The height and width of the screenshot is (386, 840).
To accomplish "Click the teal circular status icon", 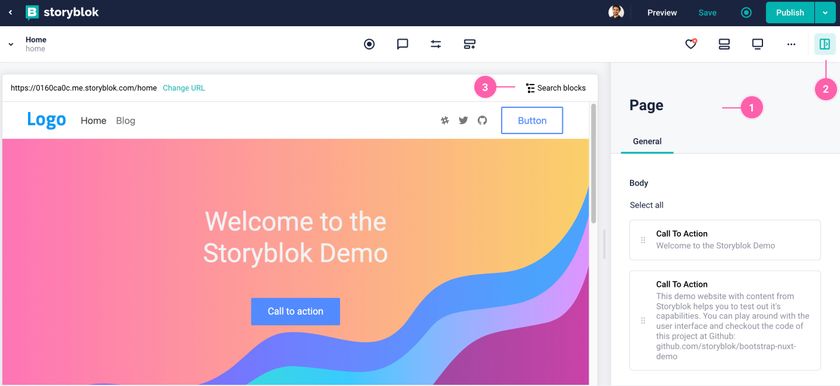I will point(746,12).
